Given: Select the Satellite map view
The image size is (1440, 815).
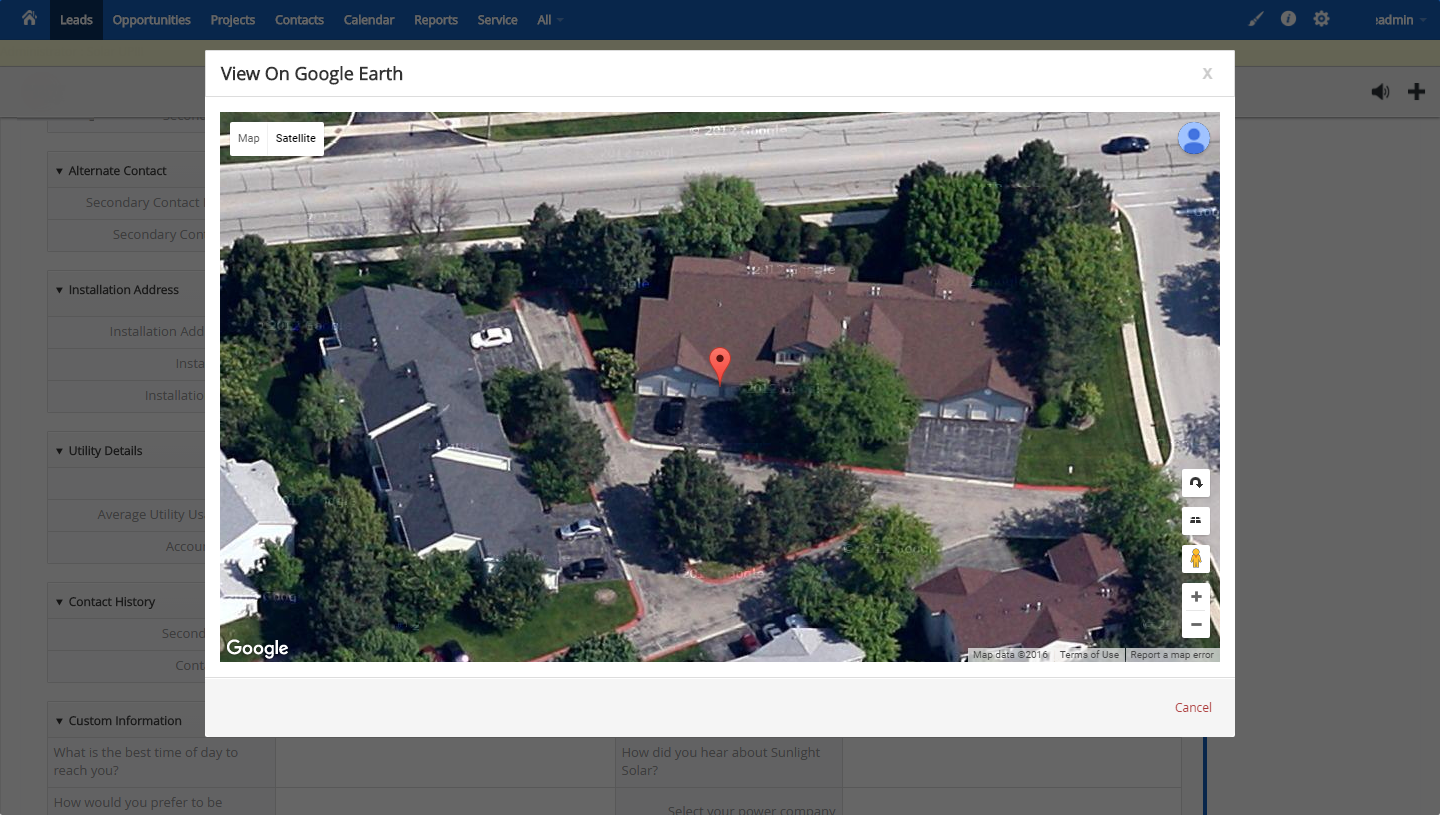Looking at the screenshot, I should pyautogui.click(x=296, y=139).
